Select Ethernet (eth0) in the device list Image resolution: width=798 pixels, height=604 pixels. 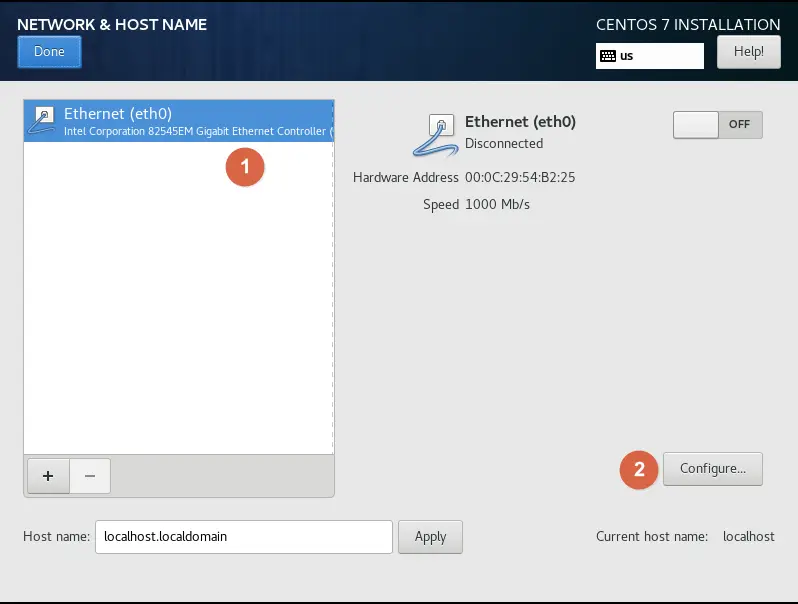tap(179, 121)
